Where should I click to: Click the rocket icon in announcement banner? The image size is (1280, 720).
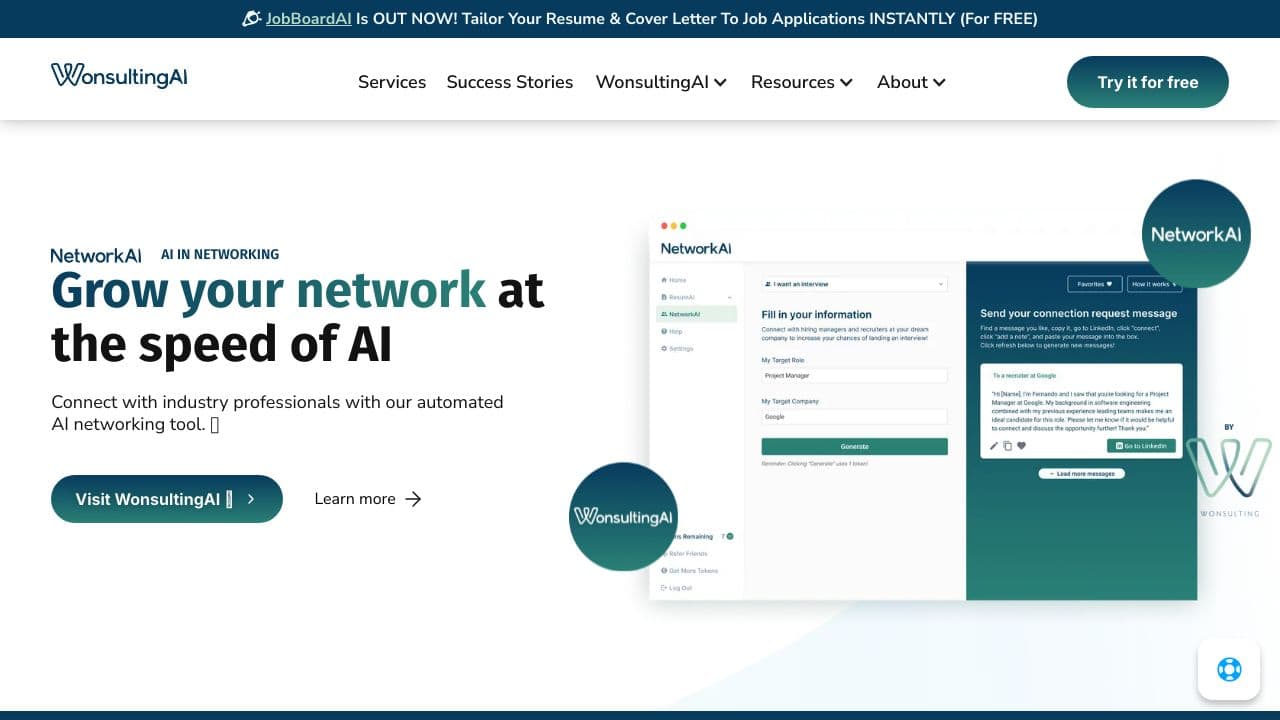252,18
